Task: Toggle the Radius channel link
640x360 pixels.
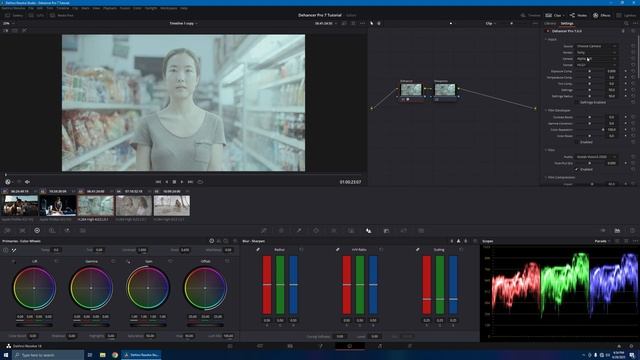Action: pyautogui.click(x=258, y=249)
